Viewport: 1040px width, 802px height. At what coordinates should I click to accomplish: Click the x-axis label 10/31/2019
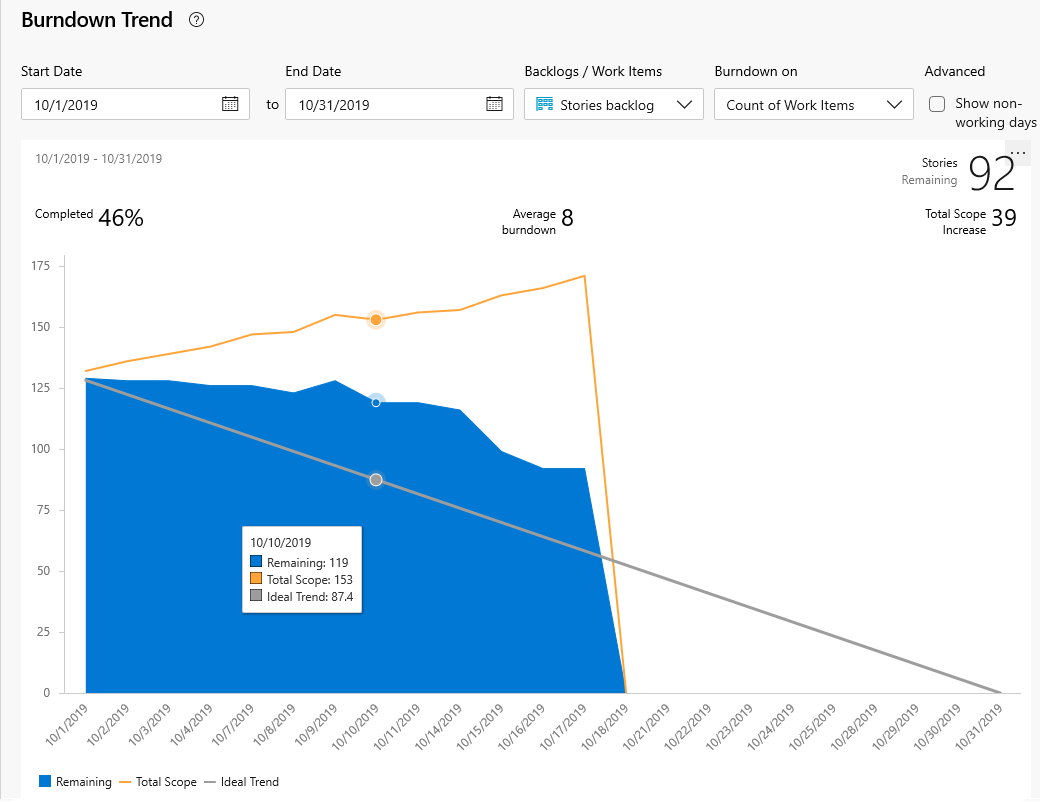(979, 727)
